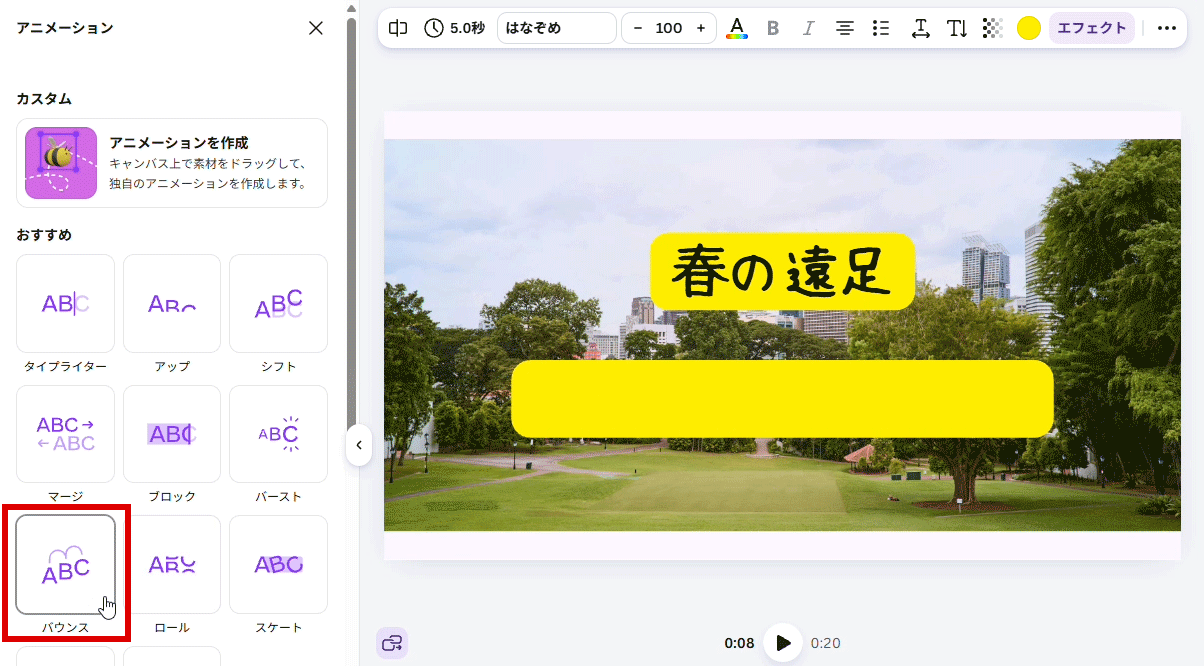The height and width of the screenshot is (666, 1204).
Task: Select the バウンス animation
Action: pyautogui.click(x=66, y=565)
